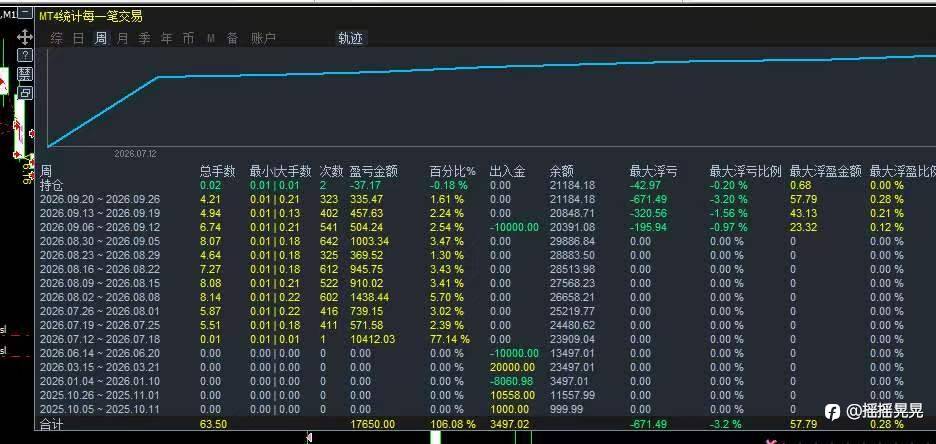
Task: Click the withdrawal amount -8060.98
Action: point(512,381)
